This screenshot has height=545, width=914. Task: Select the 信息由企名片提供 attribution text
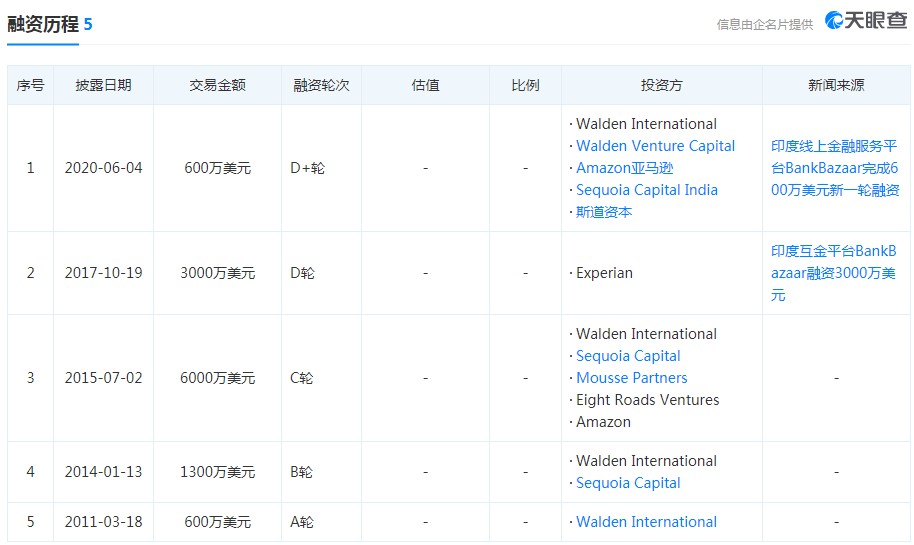764,24
